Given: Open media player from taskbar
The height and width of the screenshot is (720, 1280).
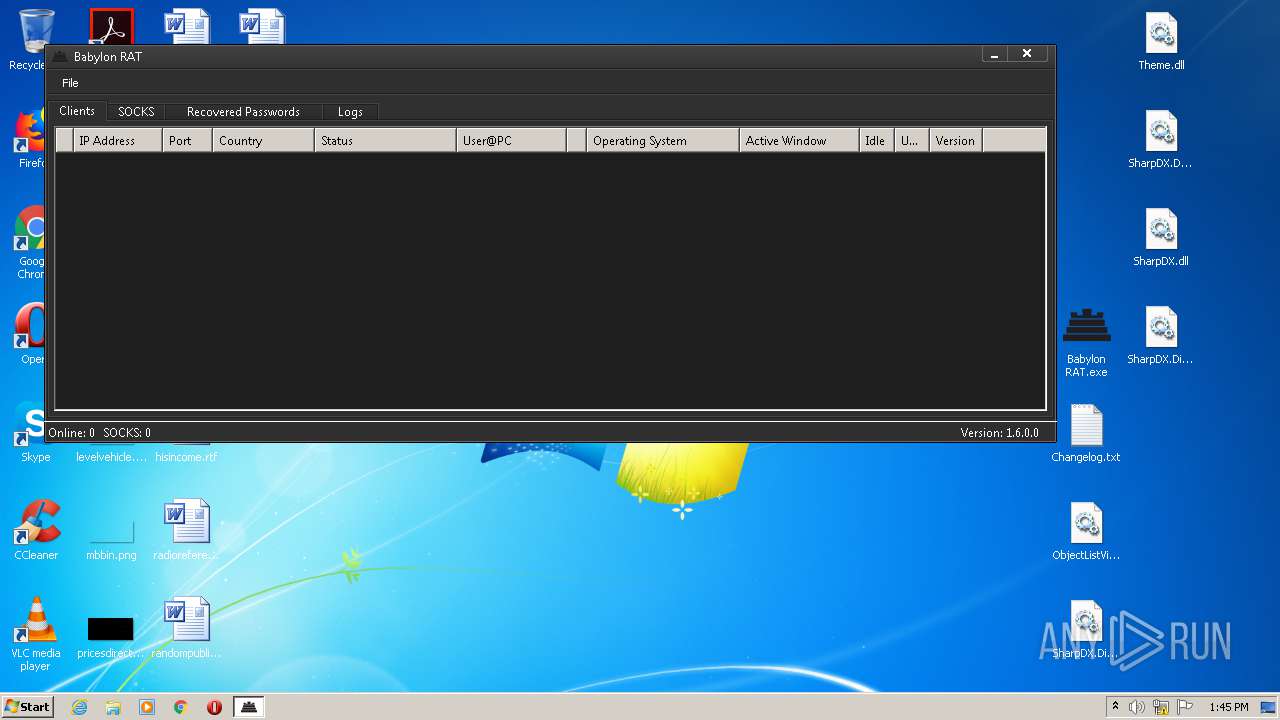Looking at the screenshot, I should (147, 707).
